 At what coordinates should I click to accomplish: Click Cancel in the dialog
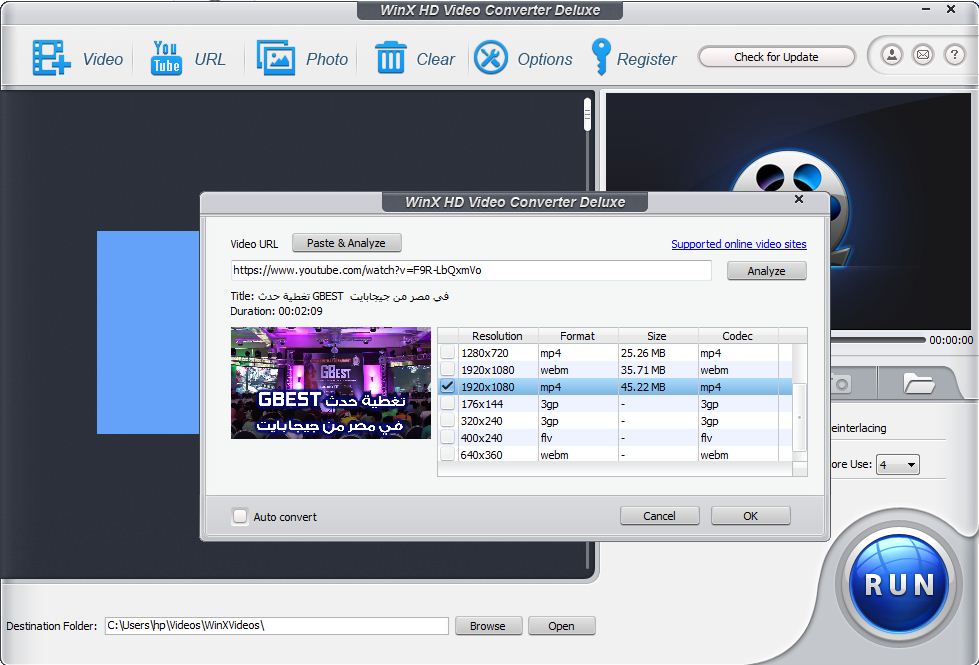click(x=659, y=516)
